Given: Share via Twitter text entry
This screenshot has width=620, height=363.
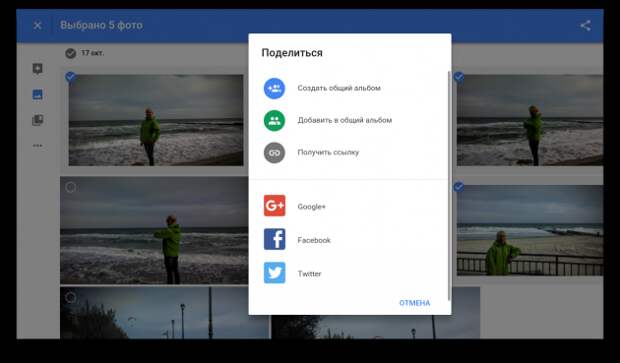Looking at the screenshot, I should click(309, 274).
